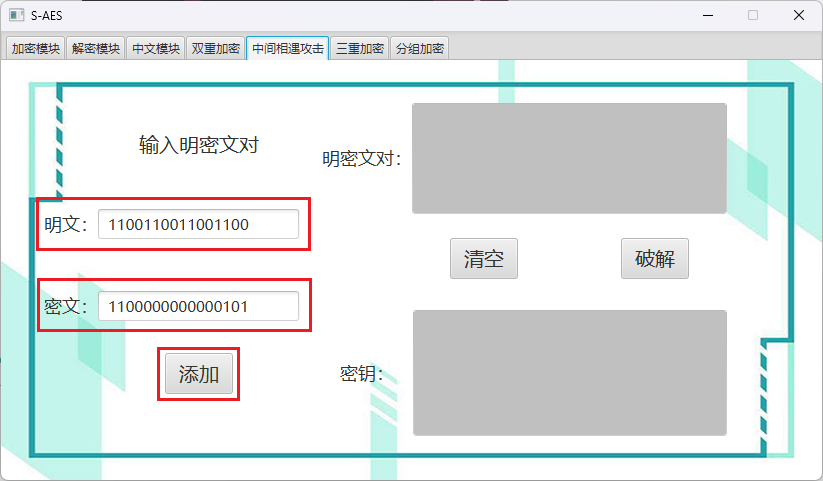Click inside the 明密文对 output area
The width and height of the screenshot is (823, 481).
[569, 158]
